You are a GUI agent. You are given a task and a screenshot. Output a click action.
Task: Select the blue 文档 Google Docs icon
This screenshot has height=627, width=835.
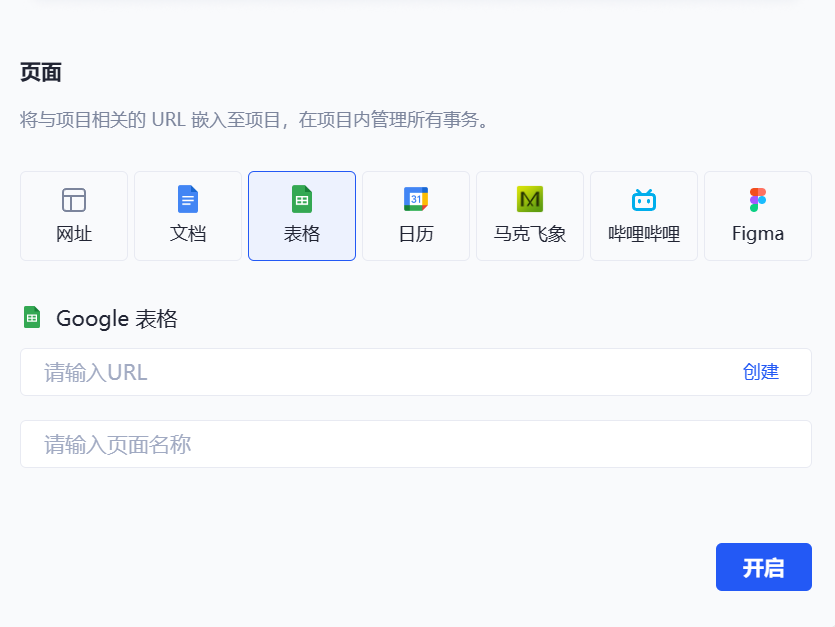pyautogui.click(x=188, y=199)
